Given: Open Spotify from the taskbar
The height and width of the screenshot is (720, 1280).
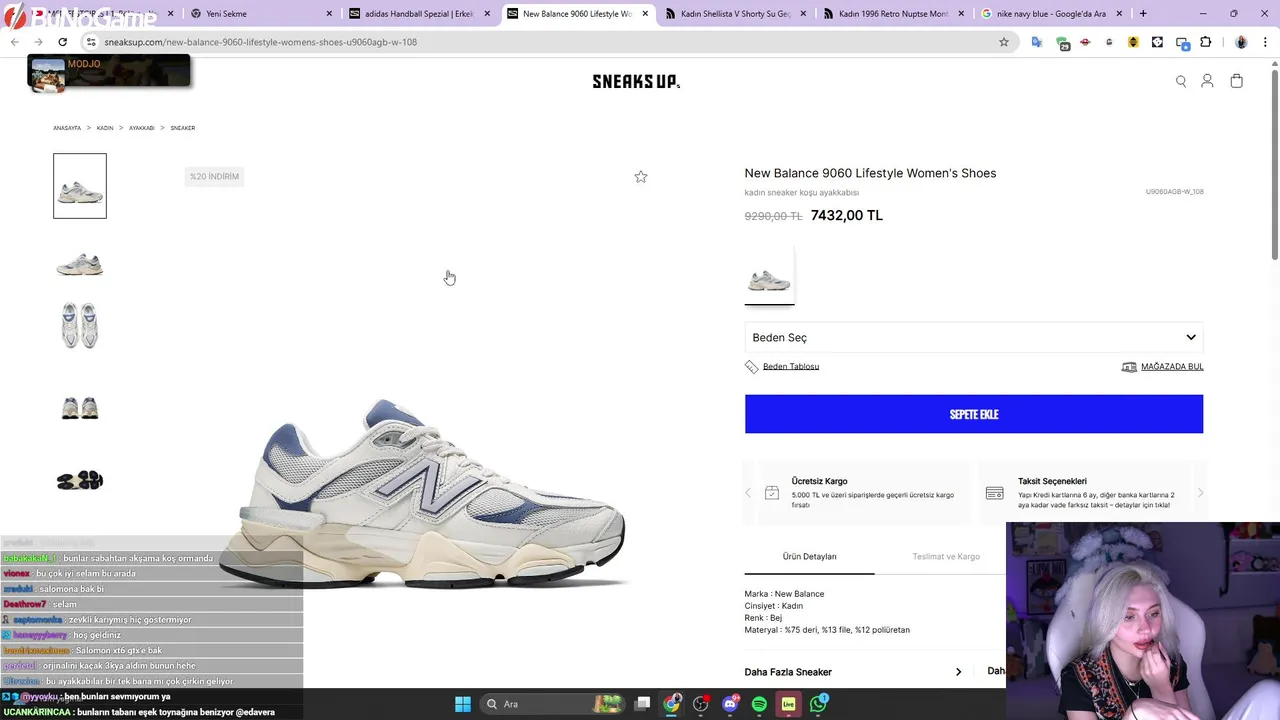Looking at the screenshot, I should 759,704.
